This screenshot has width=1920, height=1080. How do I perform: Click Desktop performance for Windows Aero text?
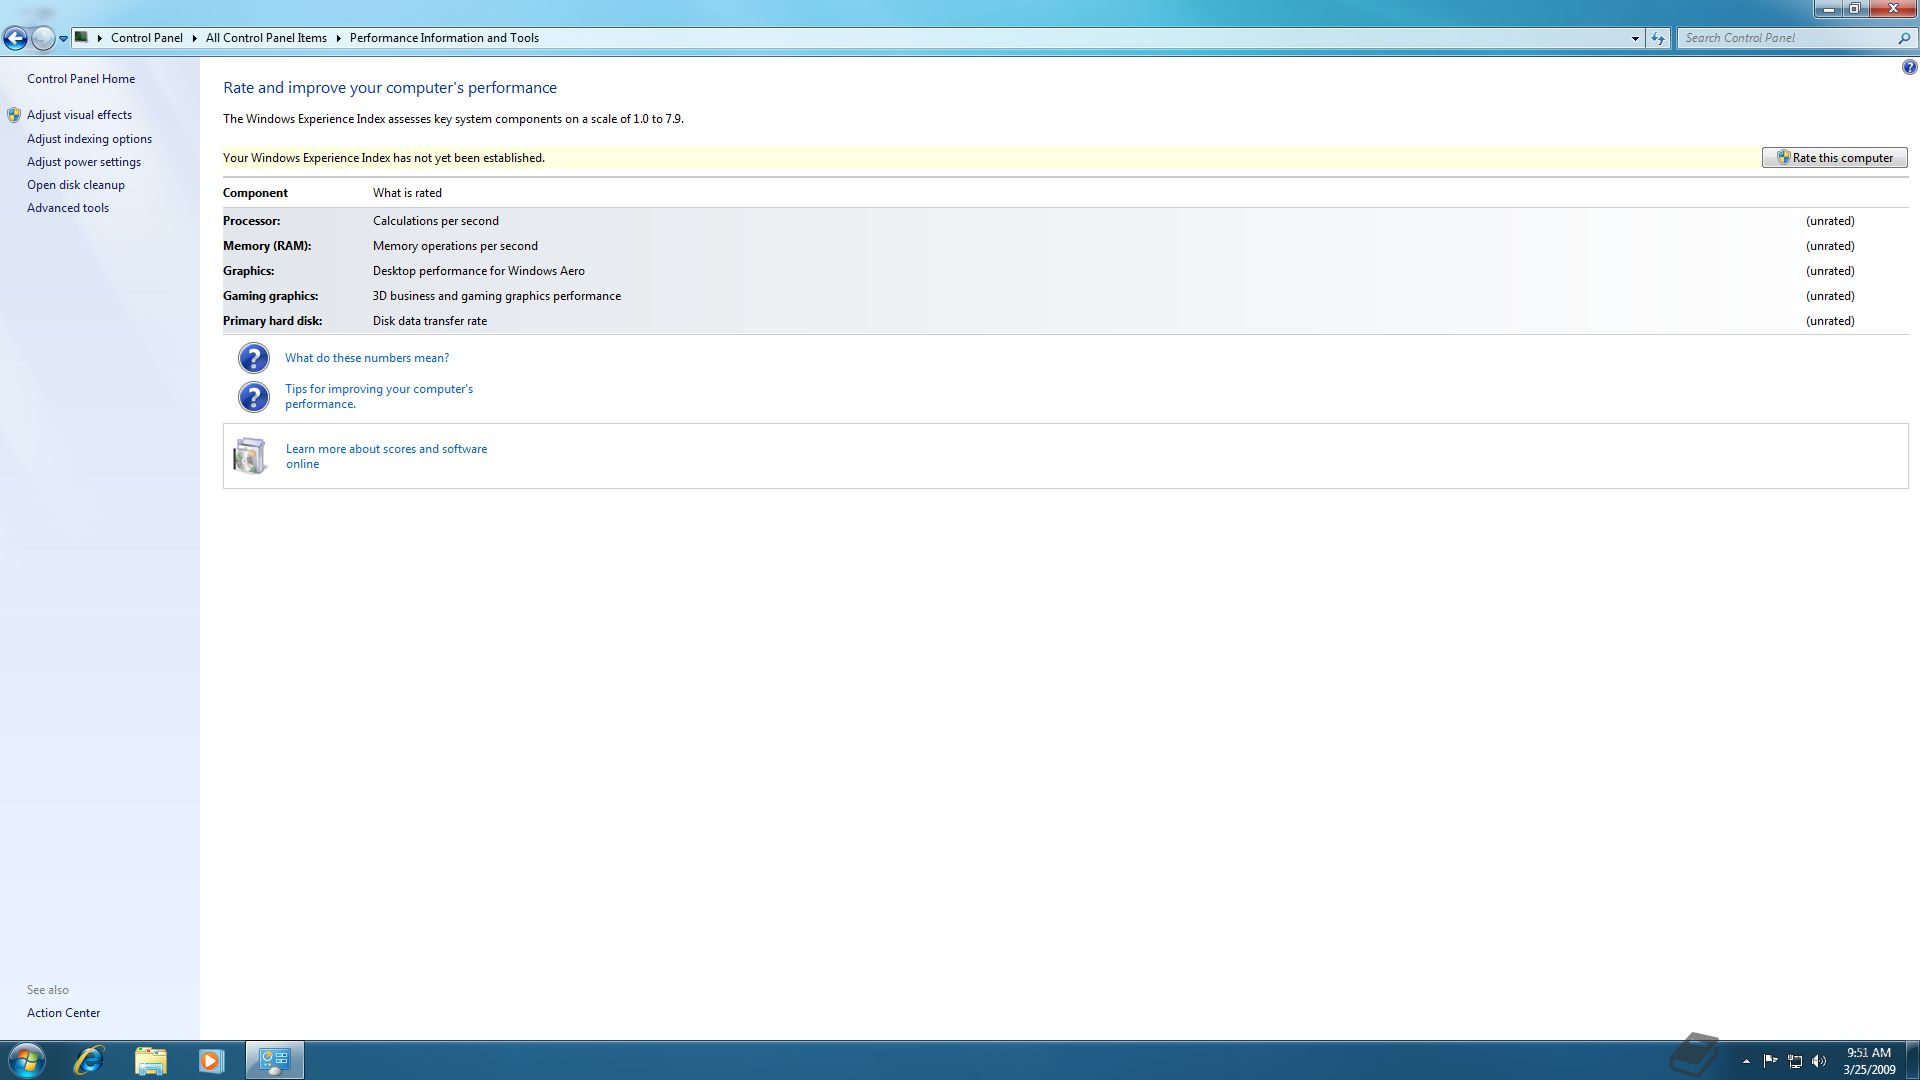coord(479,271)
